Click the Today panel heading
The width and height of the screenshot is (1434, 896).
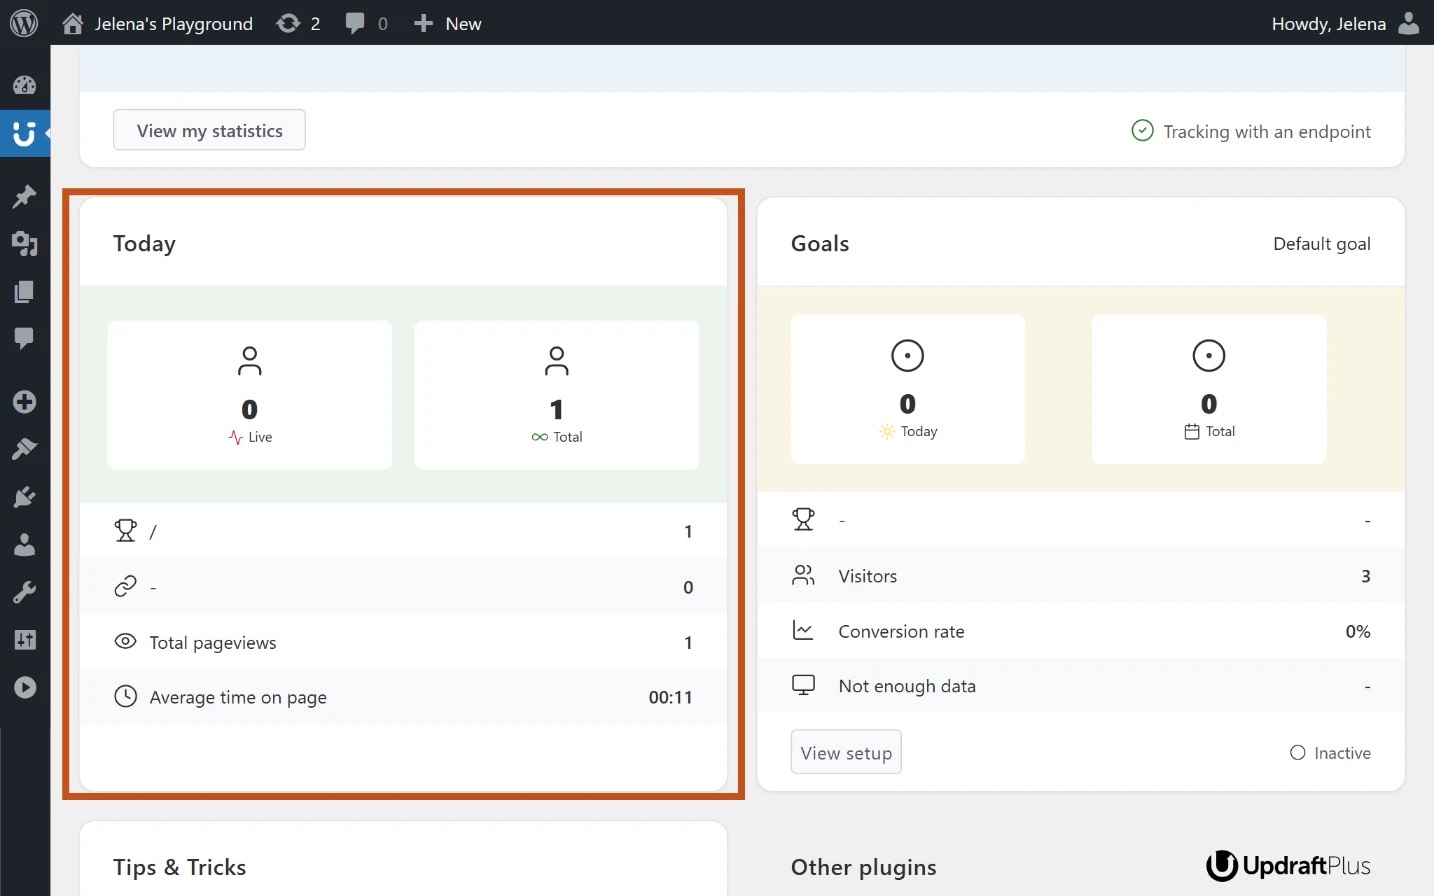[x=144, y=243]
